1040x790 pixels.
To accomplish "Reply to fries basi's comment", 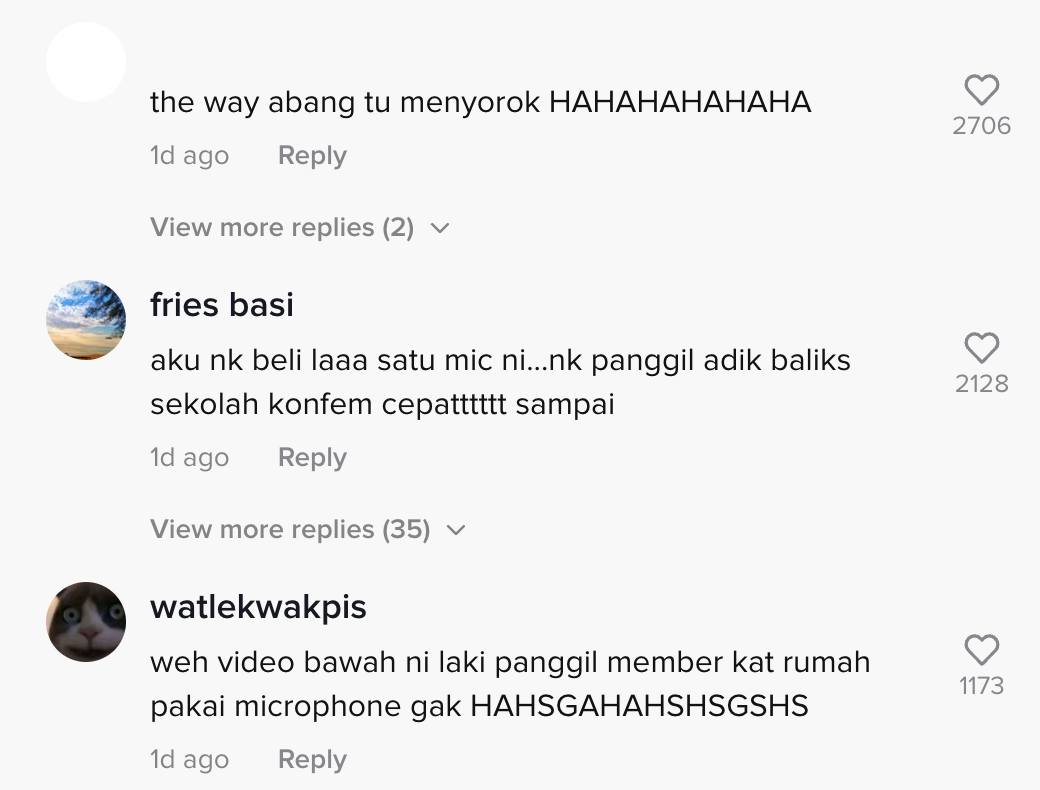I will pos(312,457).
